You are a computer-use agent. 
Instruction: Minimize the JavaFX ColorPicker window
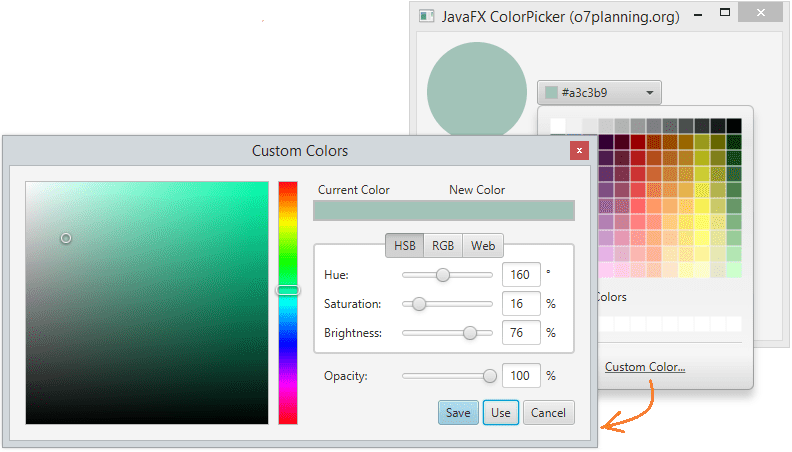[x=698, y=15]
